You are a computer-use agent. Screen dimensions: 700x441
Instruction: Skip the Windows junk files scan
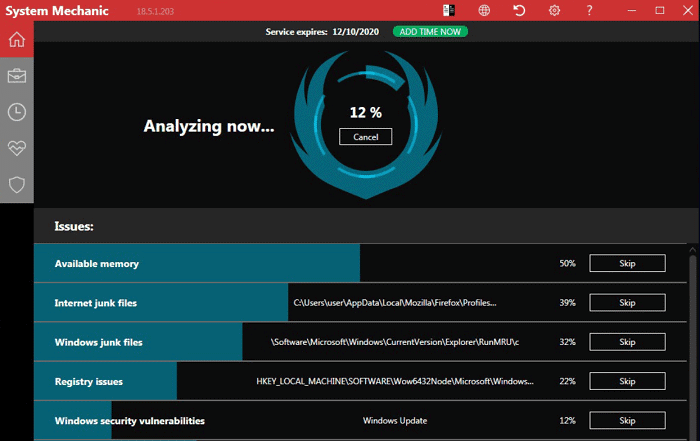tap(627, 342)
